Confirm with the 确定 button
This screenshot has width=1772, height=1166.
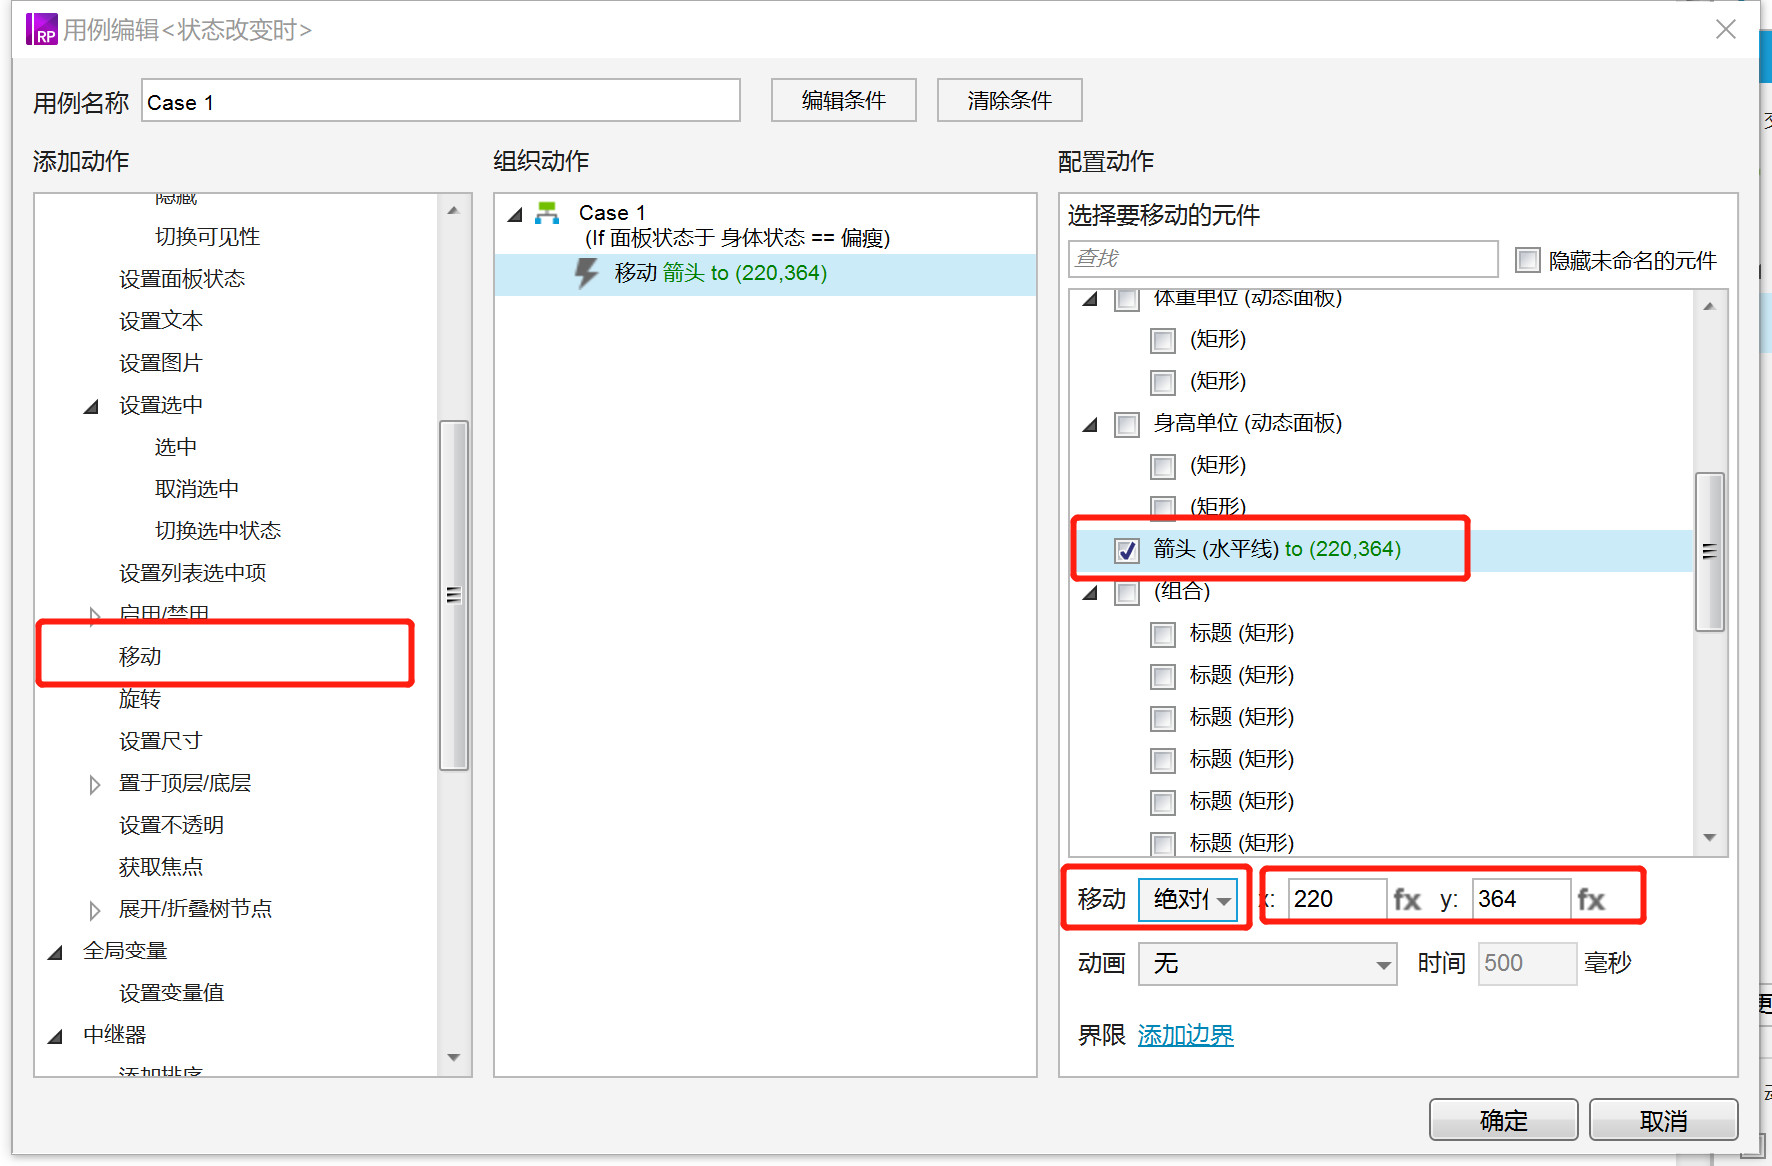click(1504, 1120)
